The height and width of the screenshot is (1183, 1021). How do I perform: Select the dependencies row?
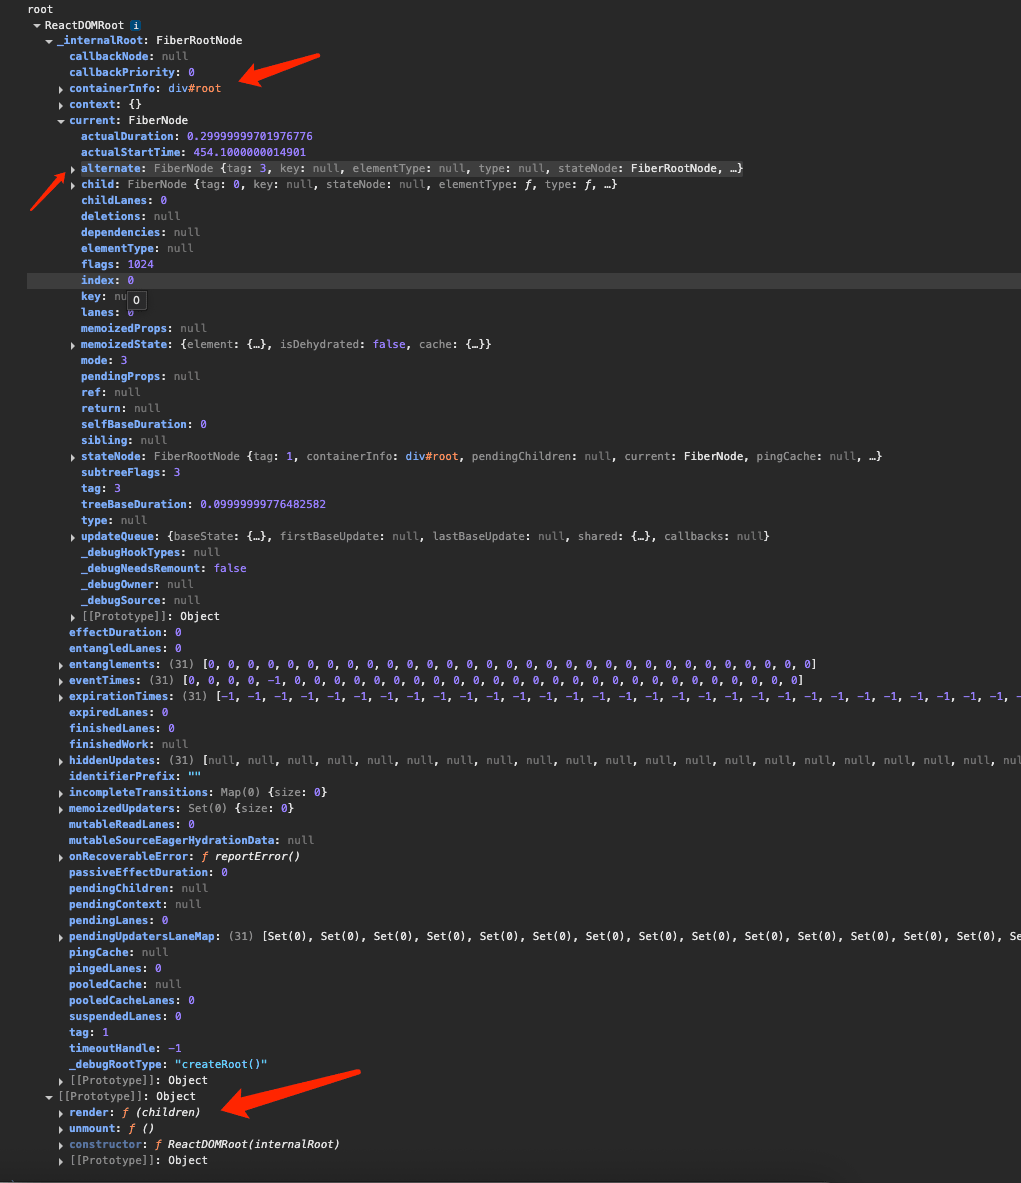[x=140, y=232]
